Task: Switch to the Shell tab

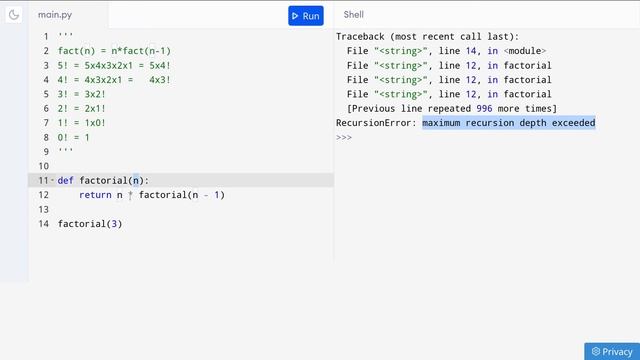Action: [353, 15]
